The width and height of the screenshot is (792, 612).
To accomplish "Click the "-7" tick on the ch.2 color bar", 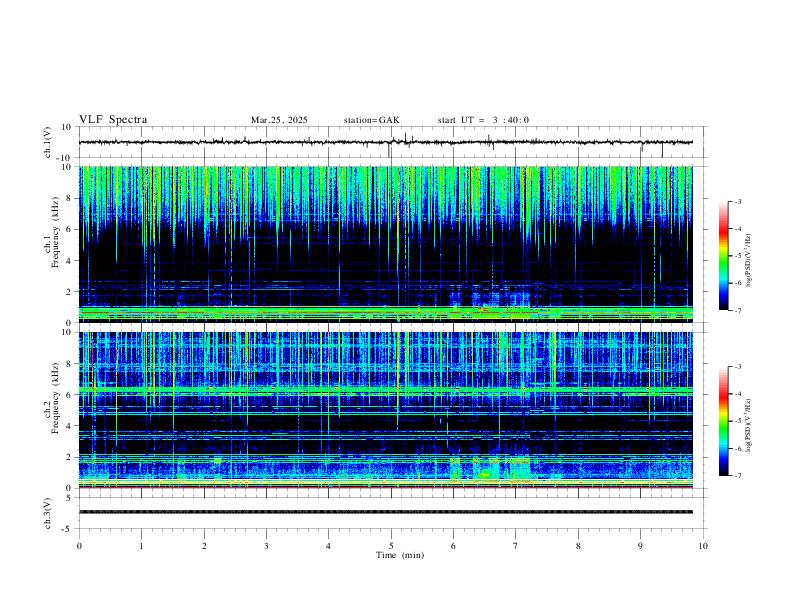I will pos(737,476).
